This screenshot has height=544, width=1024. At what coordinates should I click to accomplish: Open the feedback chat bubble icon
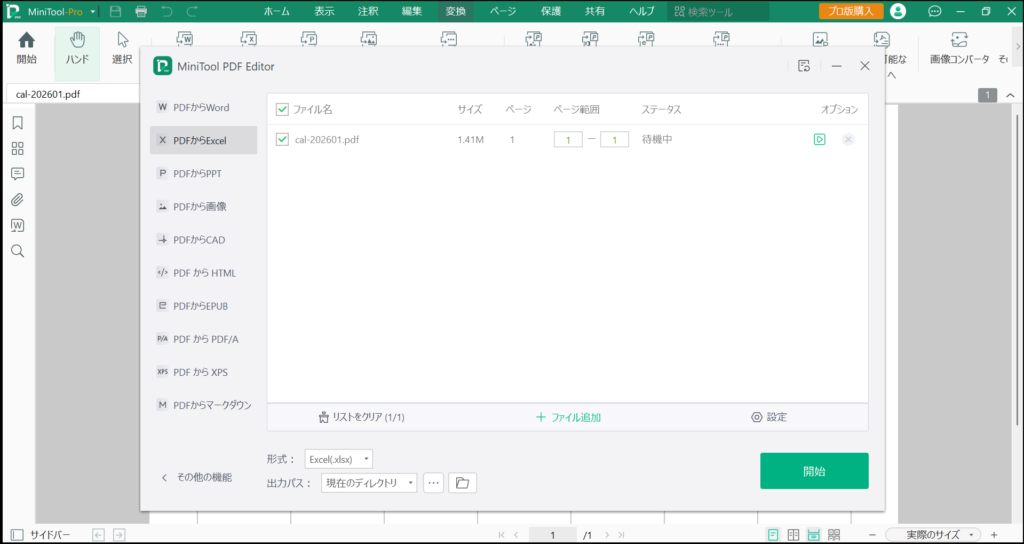click(935, 11)
